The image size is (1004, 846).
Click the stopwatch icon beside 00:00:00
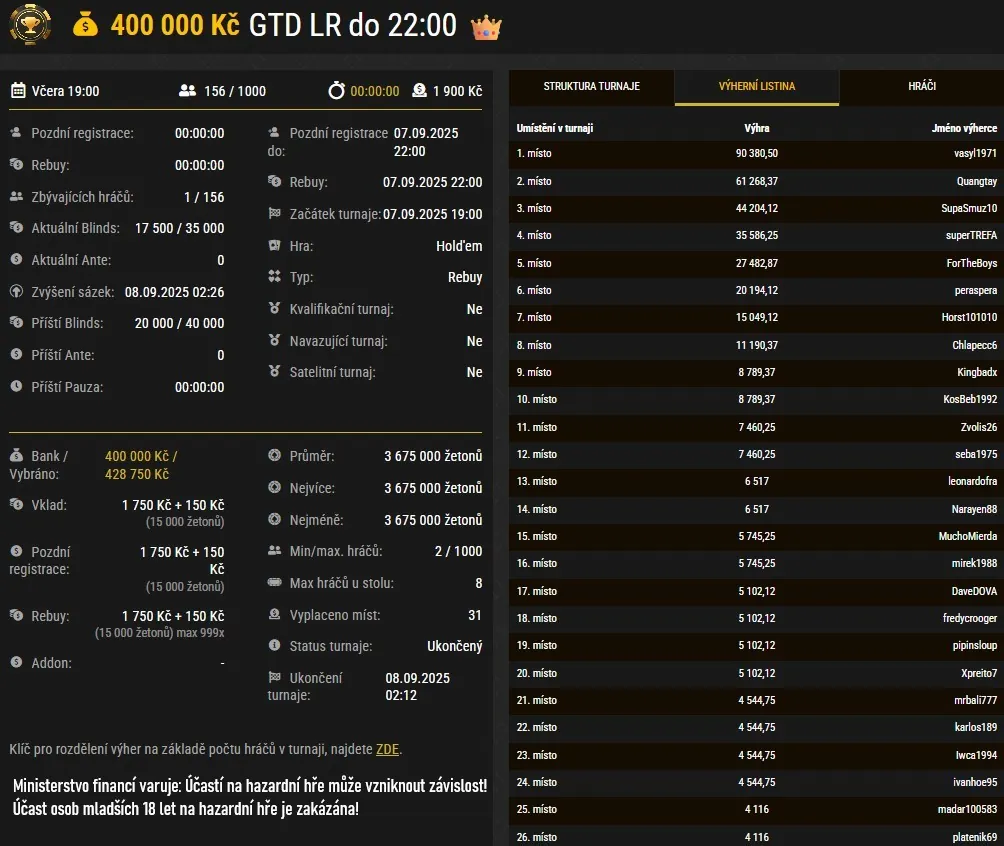[x=336, y=90]
